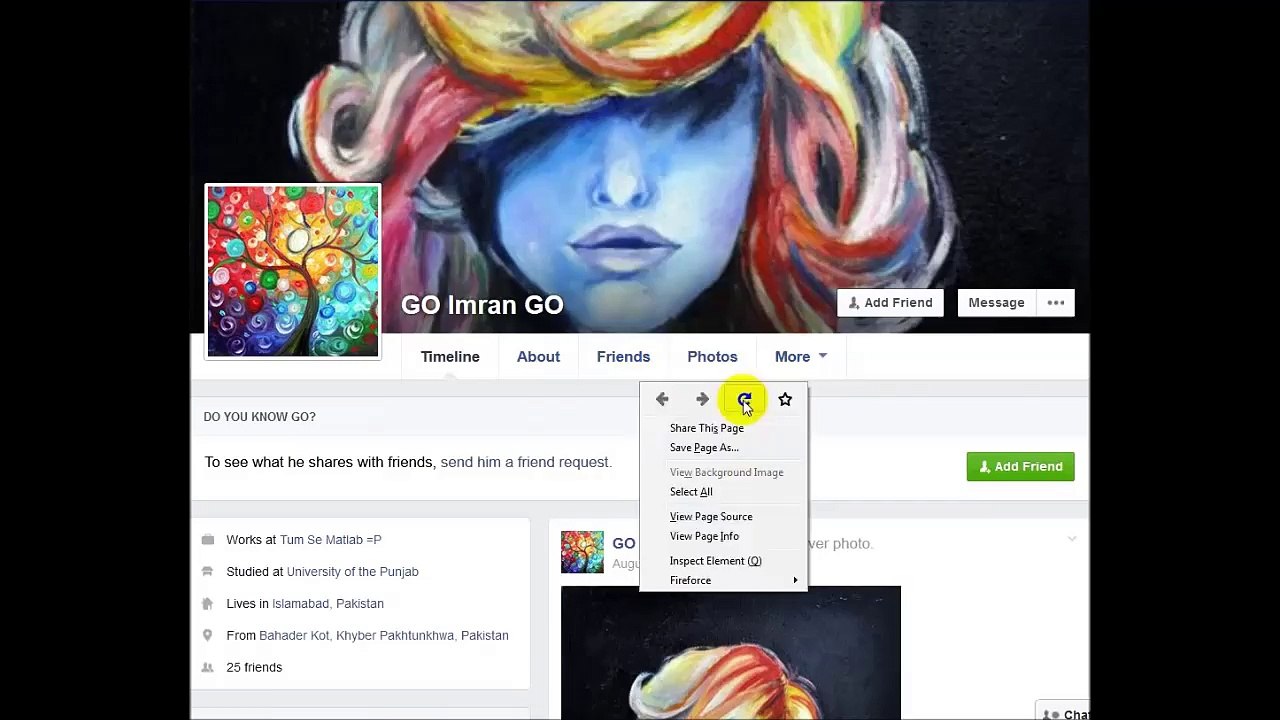Open the Photos tab
Image resolution: width=1280 pixels, height=720 pixels.
pos(712,357)
